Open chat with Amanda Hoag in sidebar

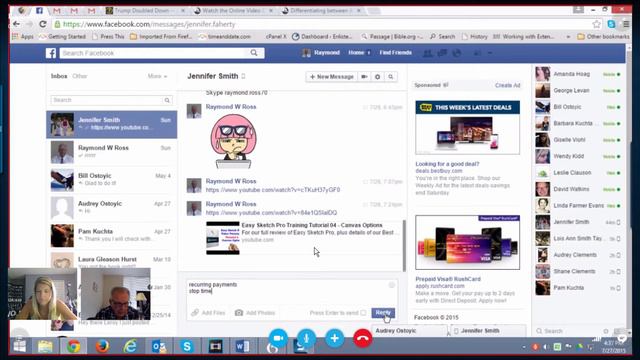[578, 74]
